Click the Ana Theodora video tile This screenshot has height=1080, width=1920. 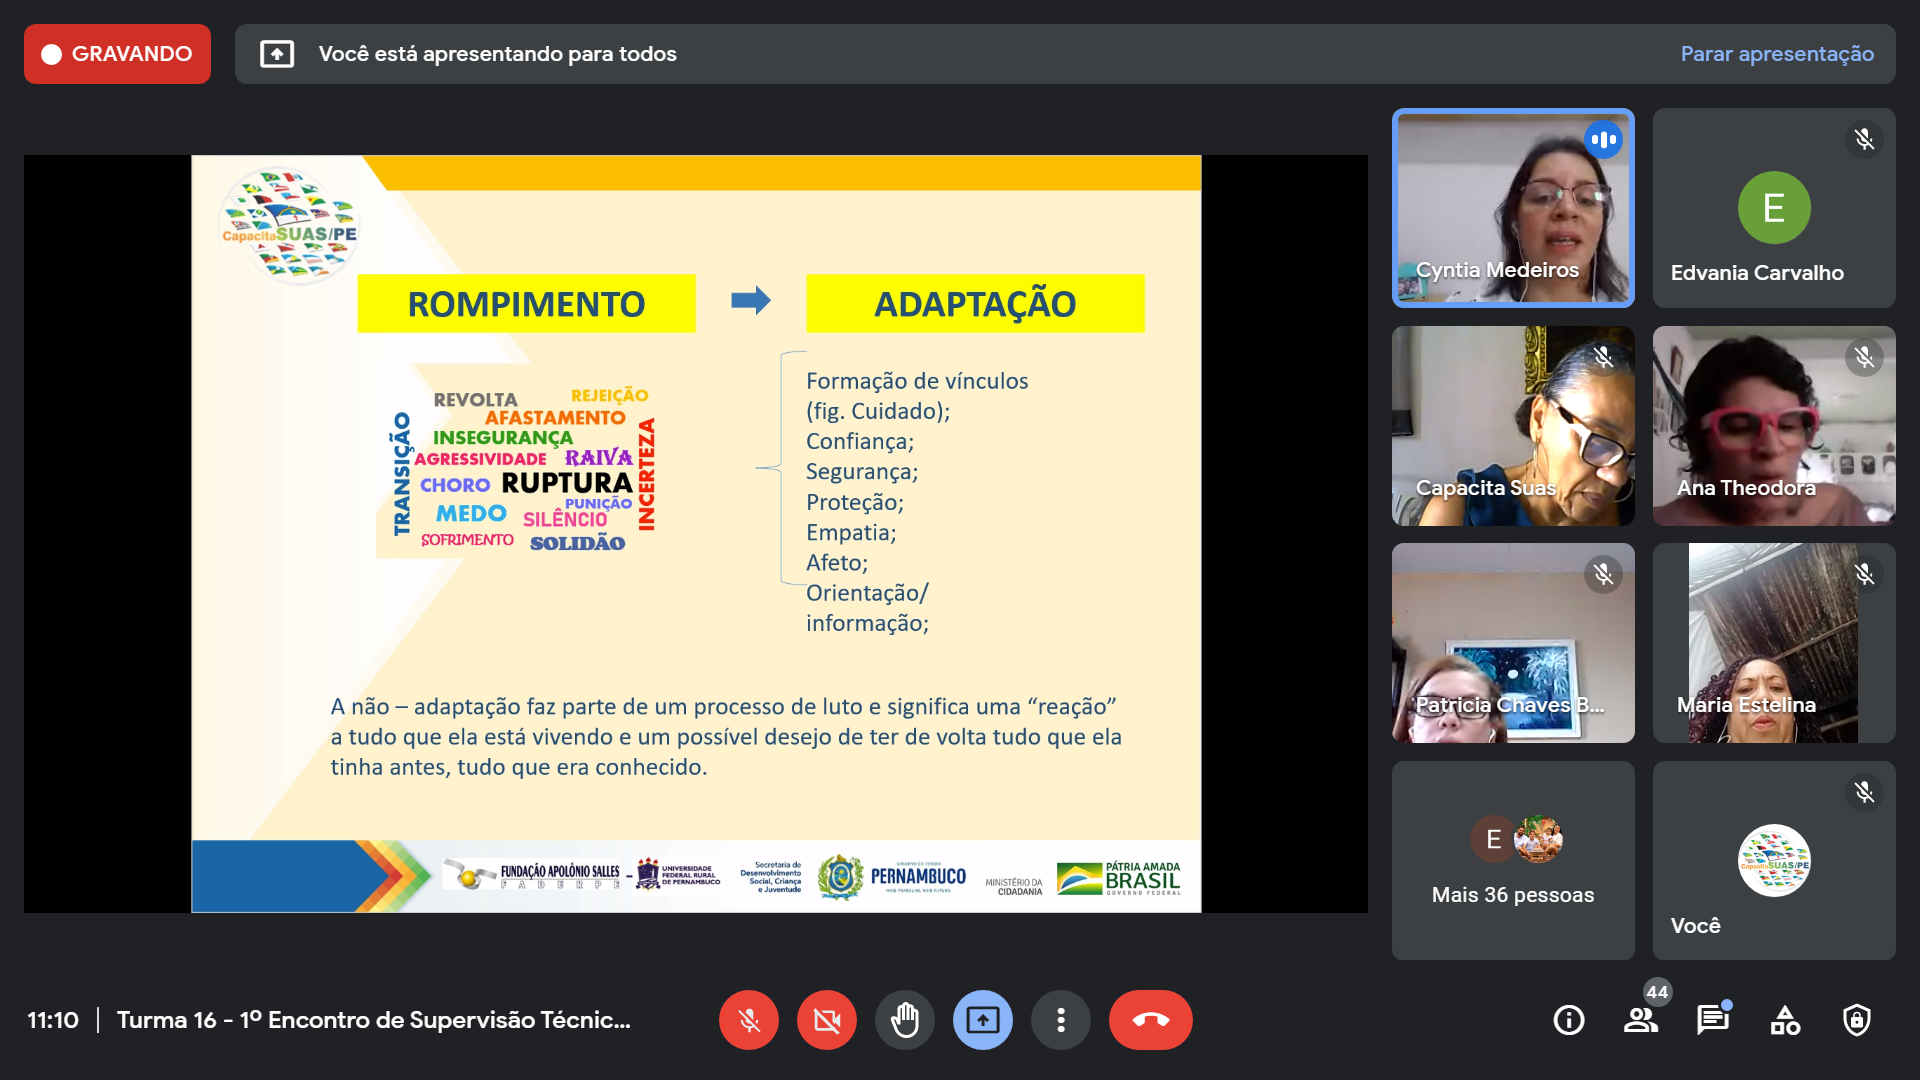coord(1773,426)
